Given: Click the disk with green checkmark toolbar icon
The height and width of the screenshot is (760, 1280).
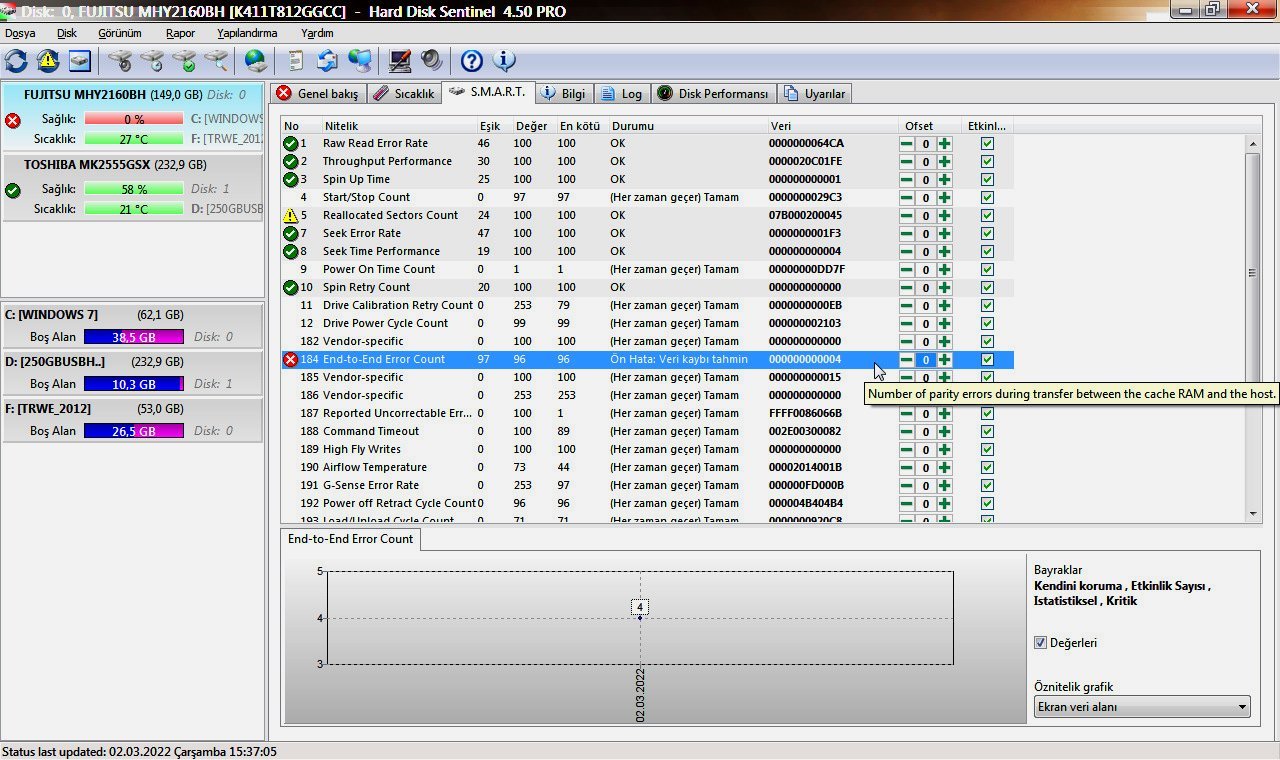Looking at the screenshot, I should click(184, 61).
